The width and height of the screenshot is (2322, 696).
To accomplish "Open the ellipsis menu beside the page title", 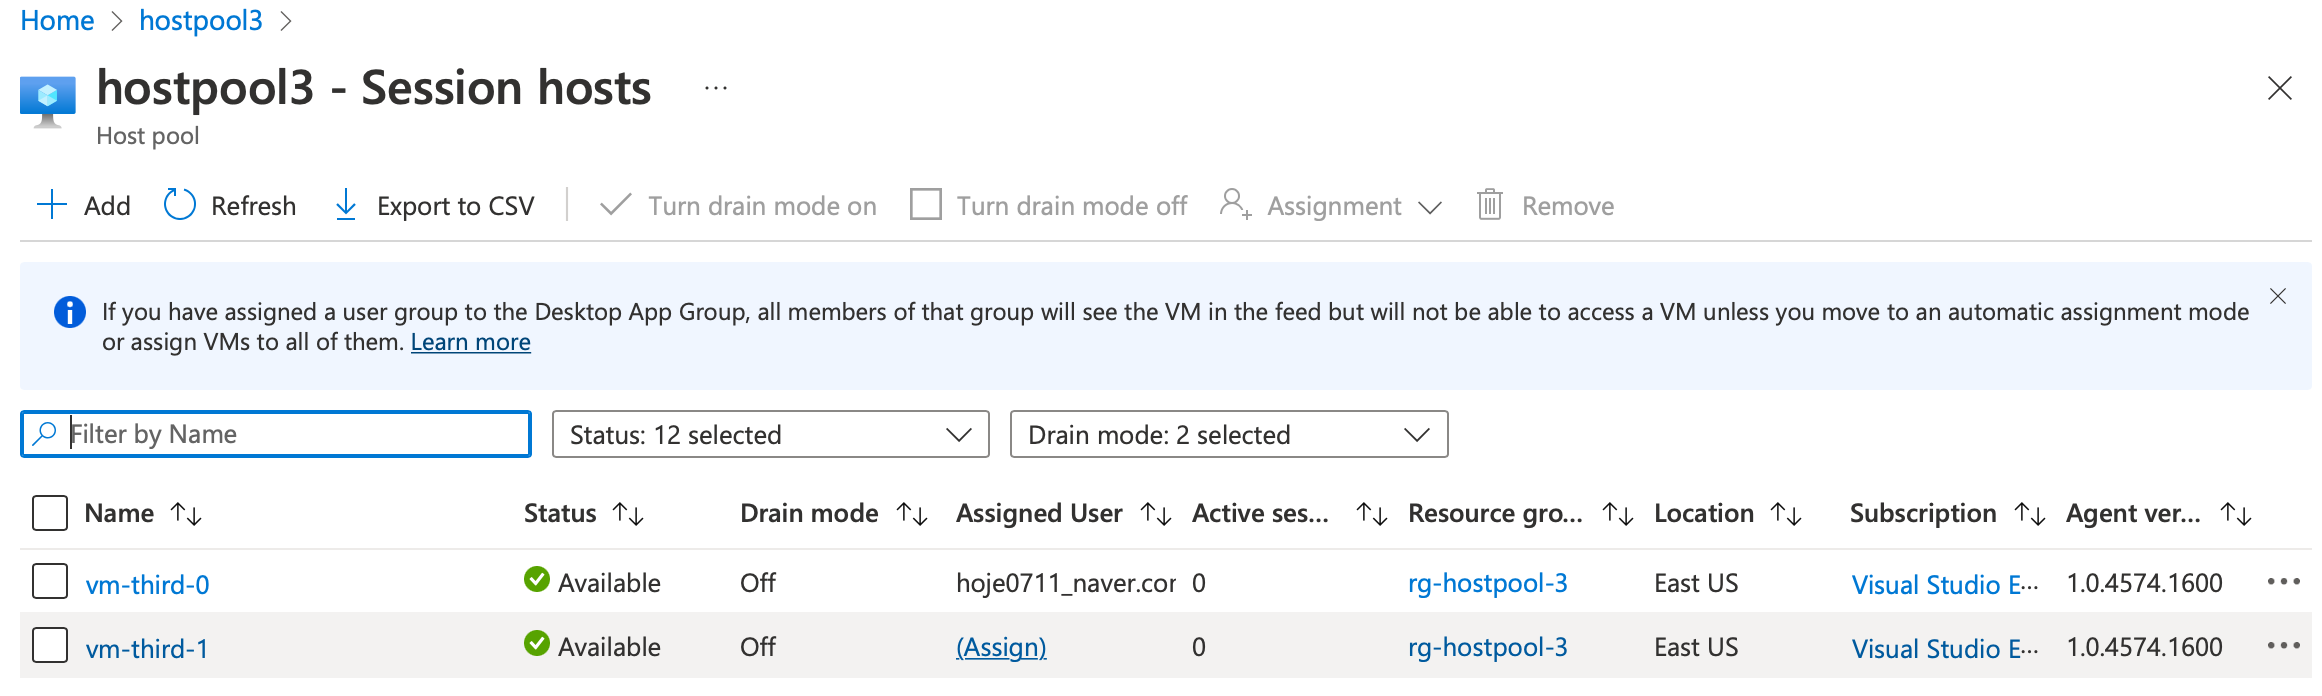I will 716,88.
